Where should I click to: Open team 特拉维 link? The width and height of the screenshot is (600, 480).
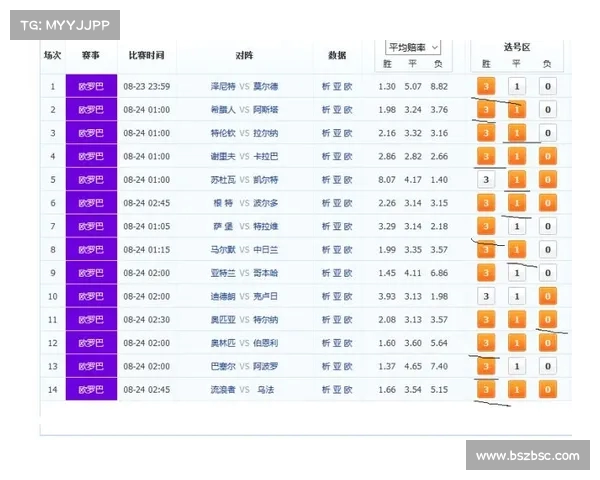266,227
